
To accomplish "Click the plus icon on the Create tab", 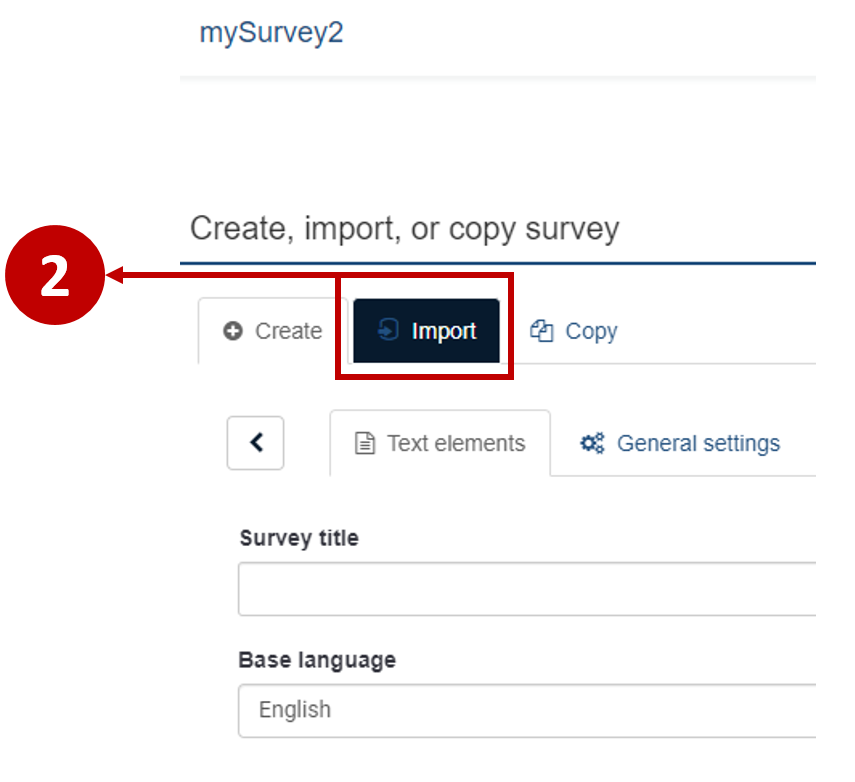I will tap(233, 330).
